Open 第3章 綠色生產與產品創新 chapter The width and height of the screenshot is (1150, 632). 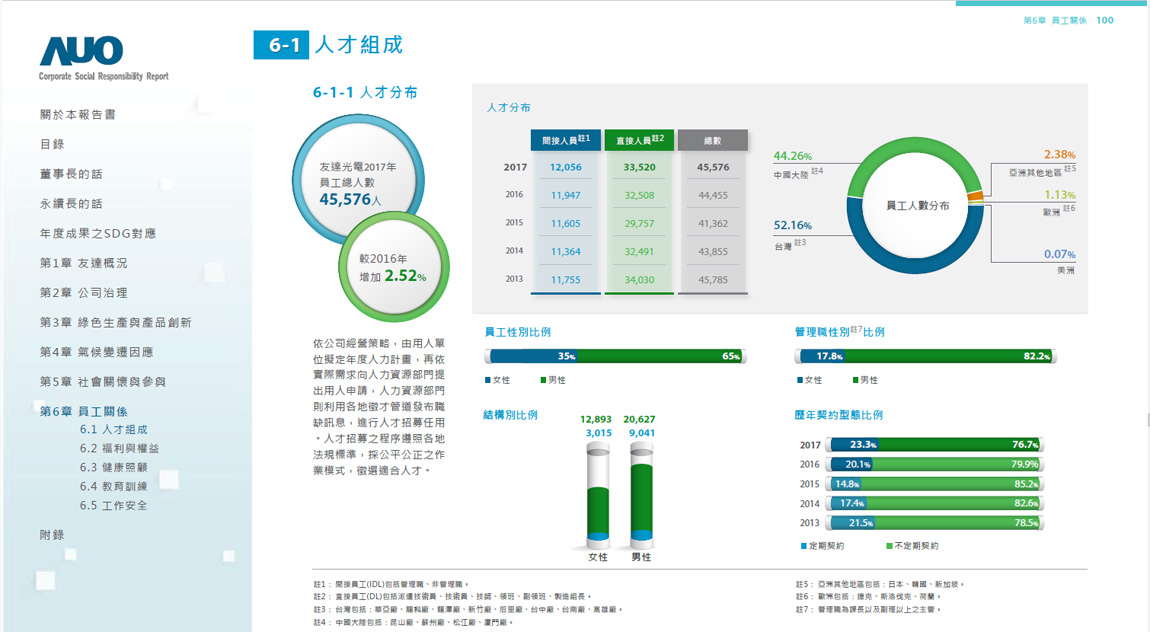coord(115,322)
